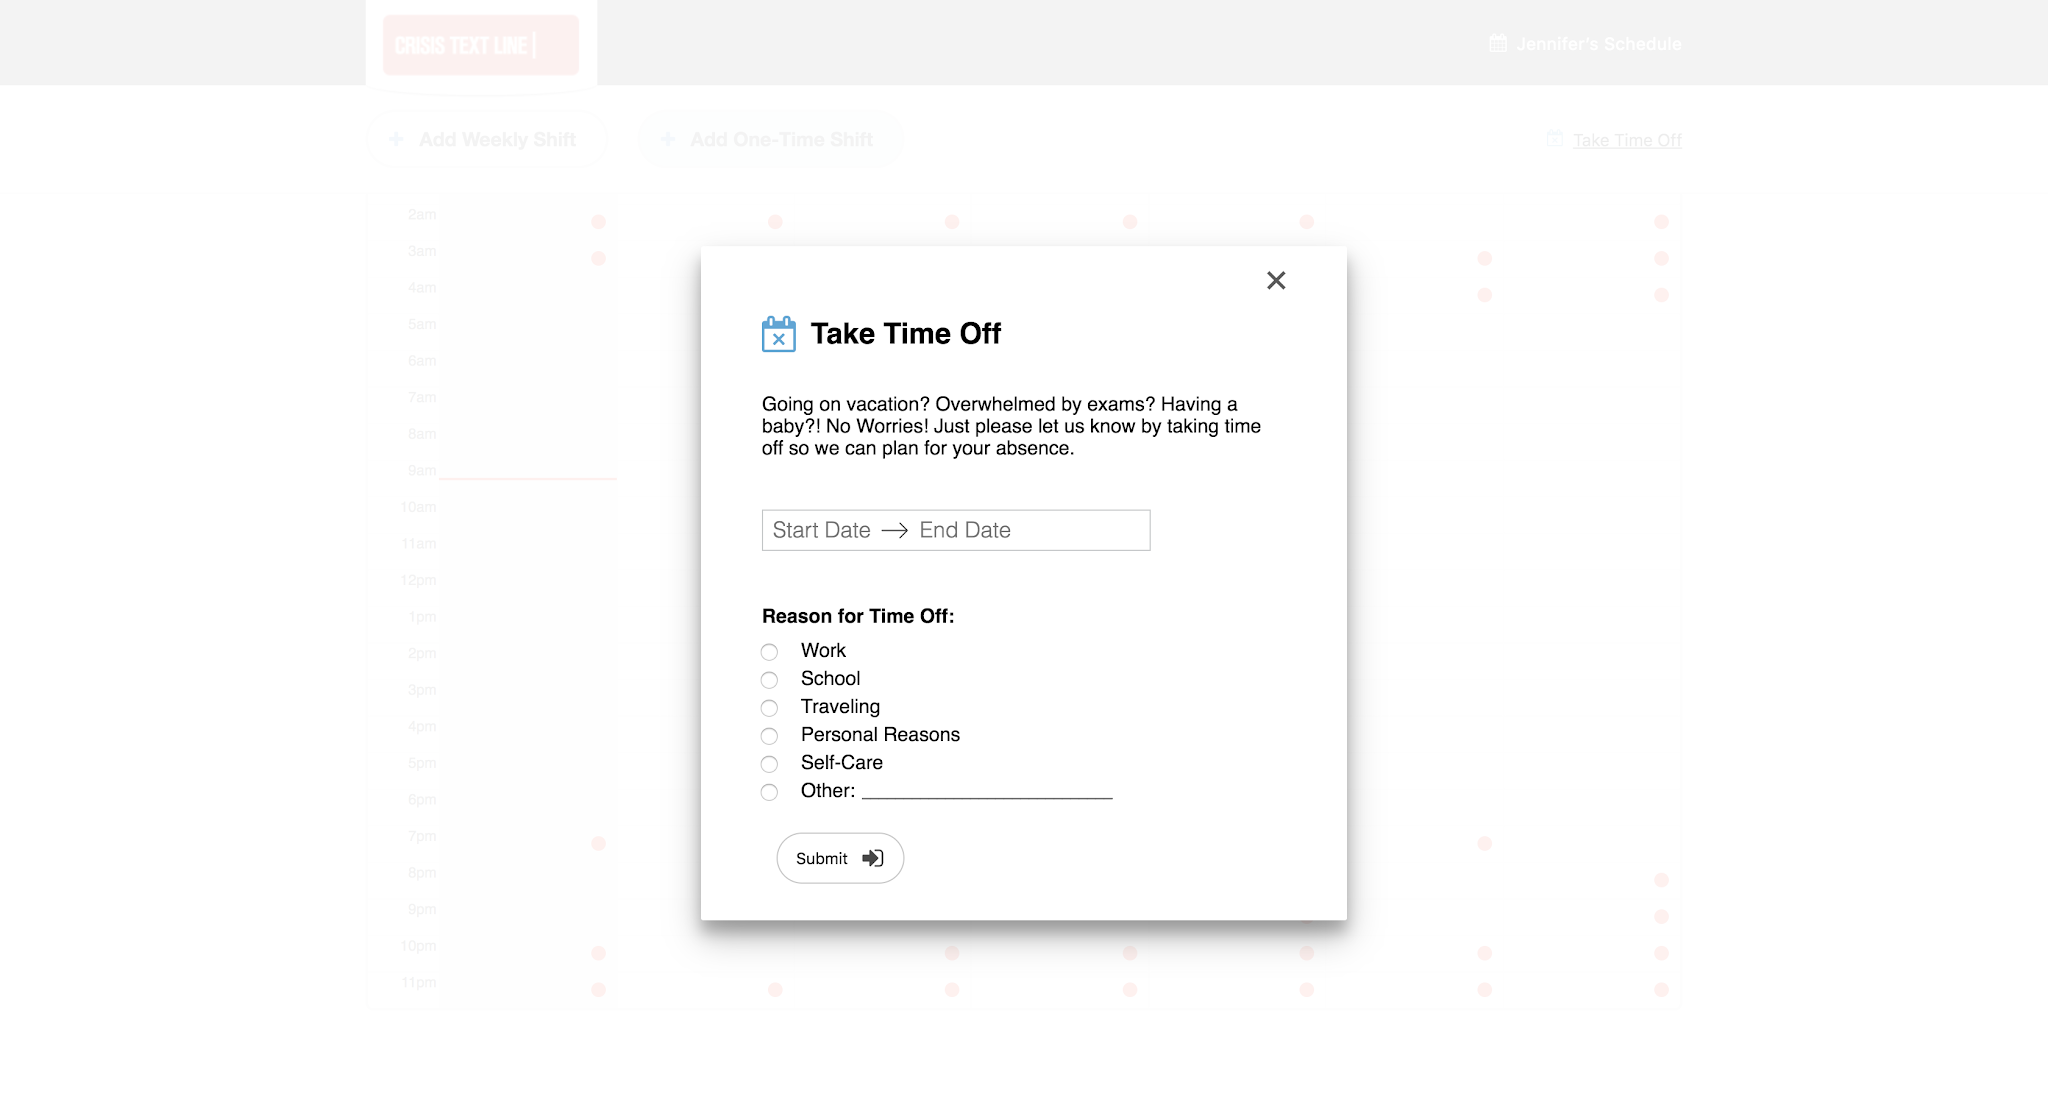Click the plus icon on Add One-Time Shift
Image resolution: width=2048 pixels, height=1108 pixels.
click(668, 139)
